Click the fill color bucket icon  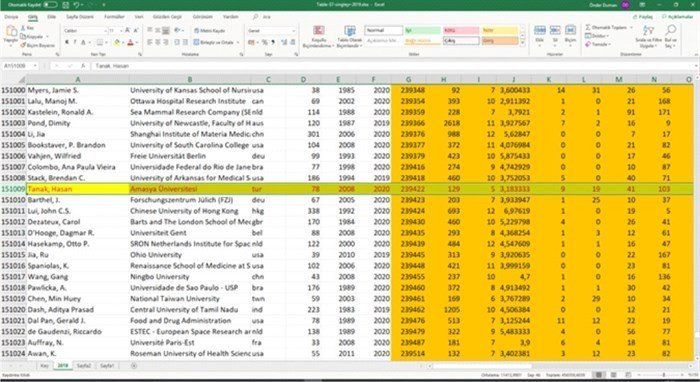tap(117, 42)
